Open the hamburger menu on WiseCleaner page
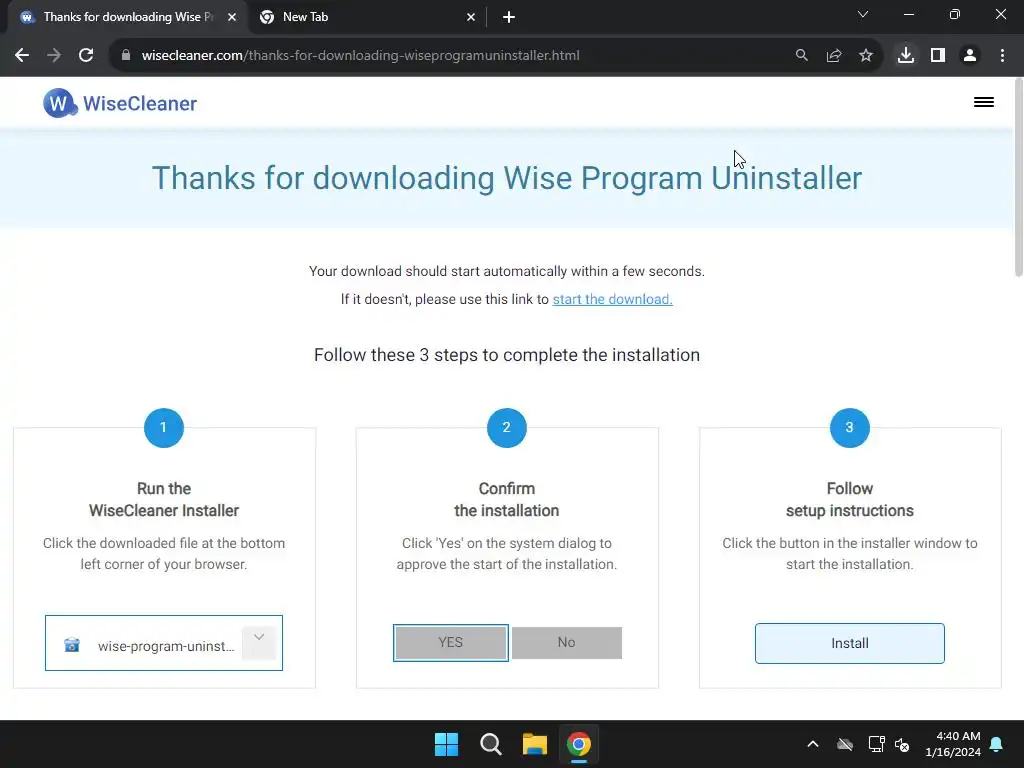The height and width of the screenshot is (768, 1024). click(984, 102)
